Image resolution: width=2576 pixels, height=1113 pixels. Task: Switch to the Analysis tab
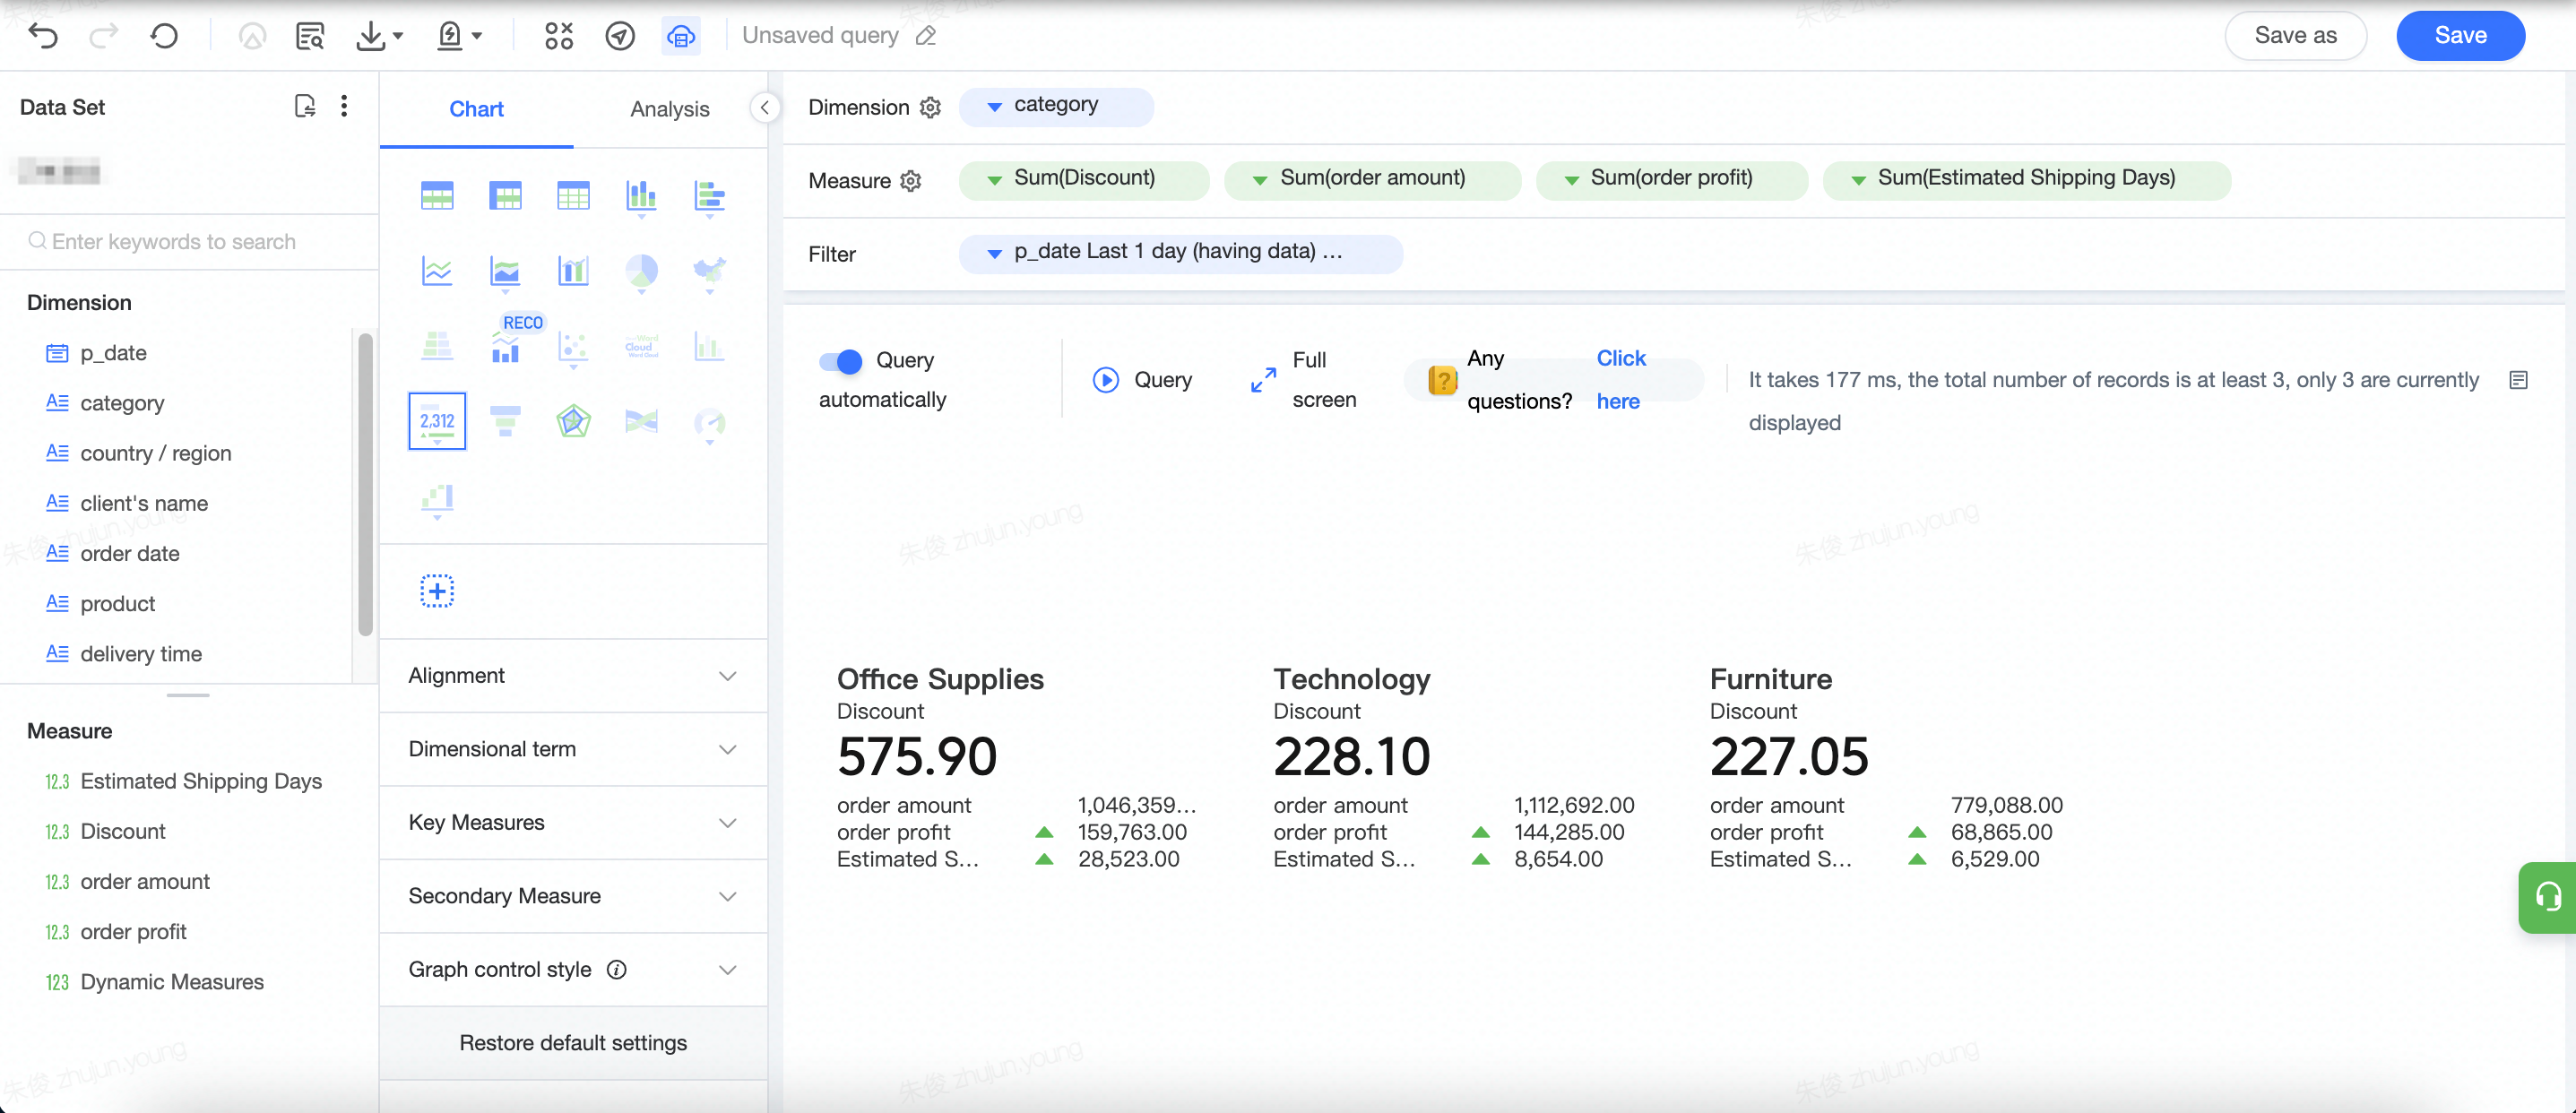tap(669, 109)
